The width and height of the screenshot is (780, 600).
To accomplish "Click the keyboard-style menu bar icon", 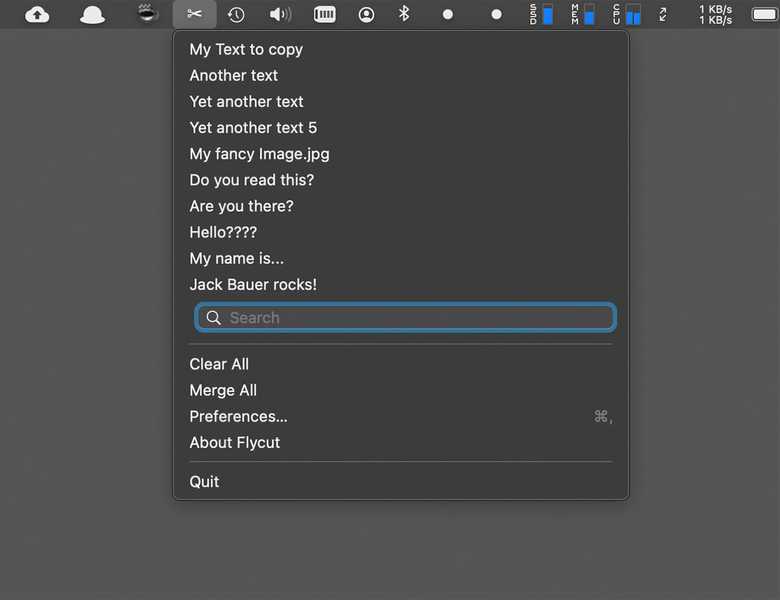I will click(x=324, y=14).
